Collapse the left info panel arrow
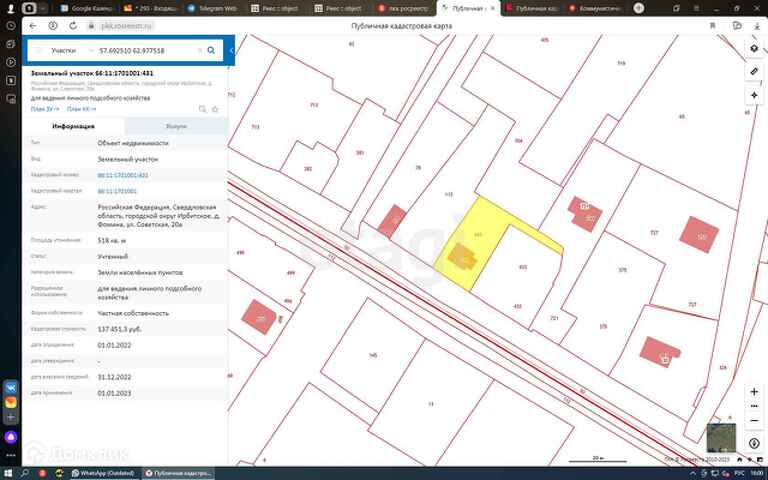The image size is (768, 480). (231, 50)
